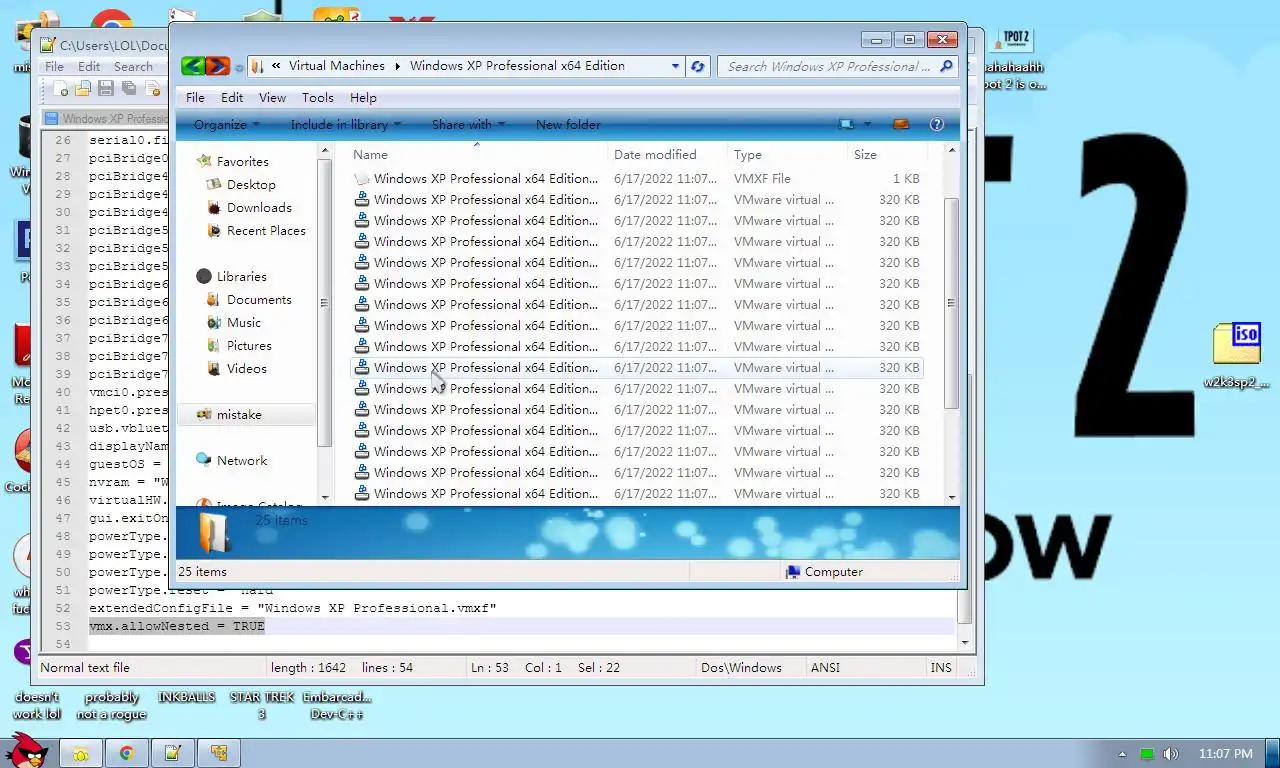
Task: Expand the address bar history dropdown
Action: coord(676,66)
